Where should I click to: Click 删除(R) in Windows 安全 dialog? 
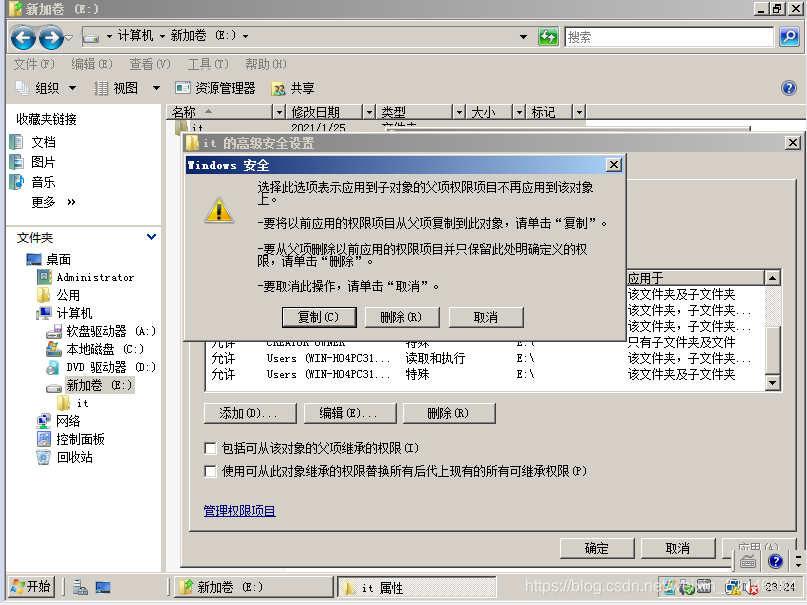402,317
